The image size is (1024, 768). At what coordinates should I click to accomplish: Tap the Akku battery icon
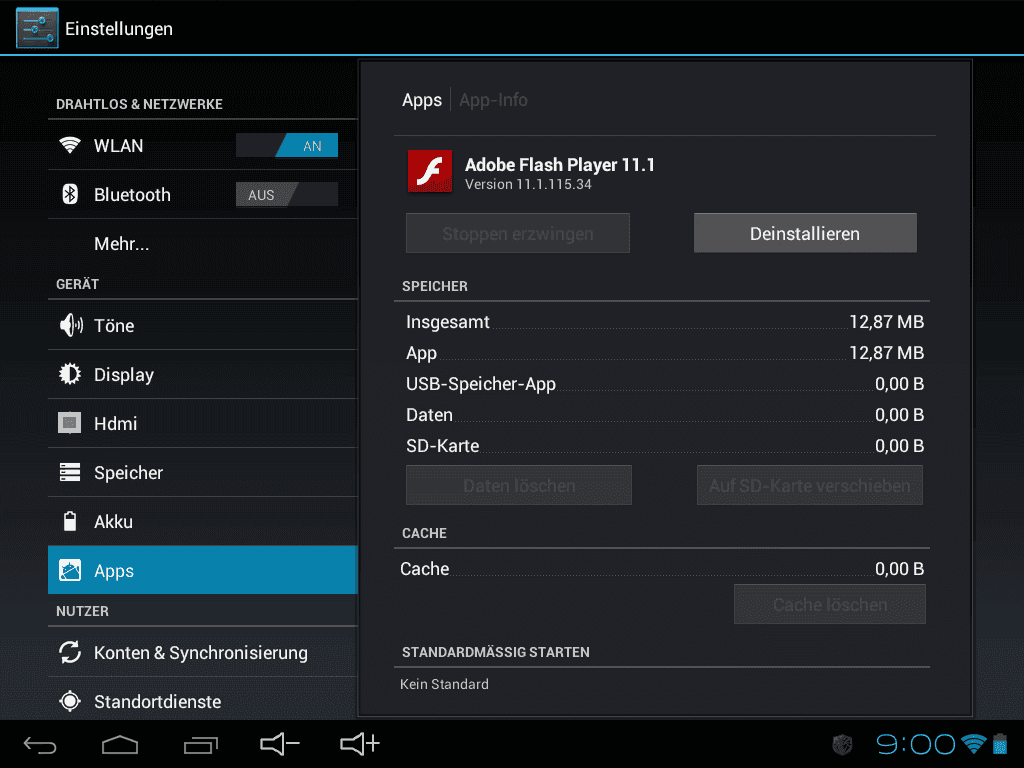click(x=70, y=521)
